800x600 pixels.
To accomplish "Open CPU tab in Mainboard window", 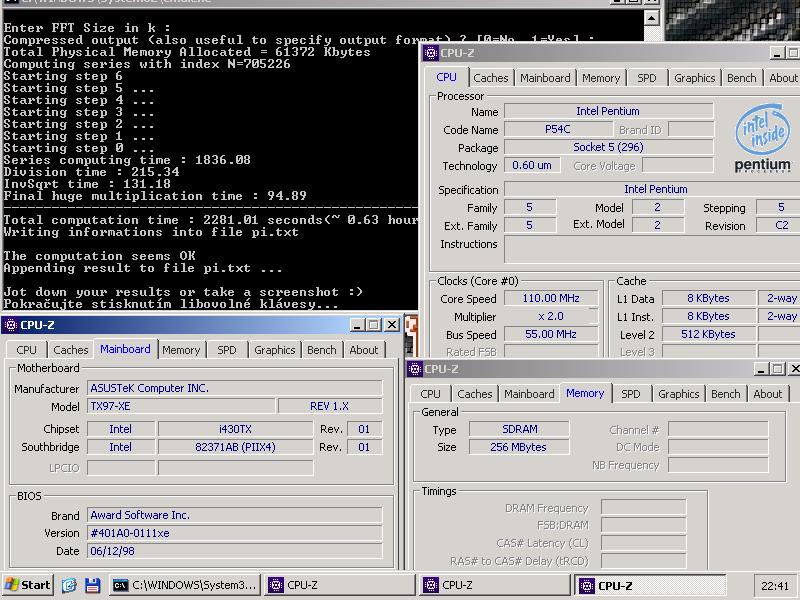I will [x=26, y=350].
